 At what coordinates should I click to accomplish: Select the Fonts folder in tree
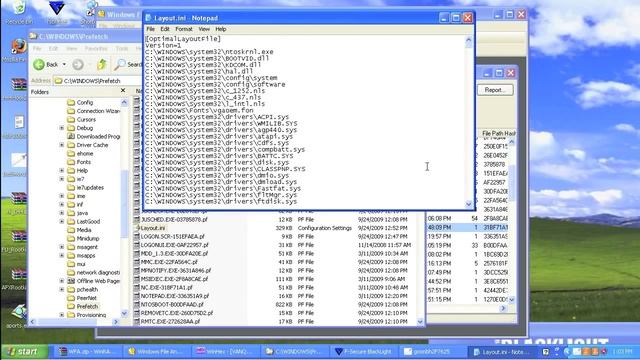(x=84, y=162)
